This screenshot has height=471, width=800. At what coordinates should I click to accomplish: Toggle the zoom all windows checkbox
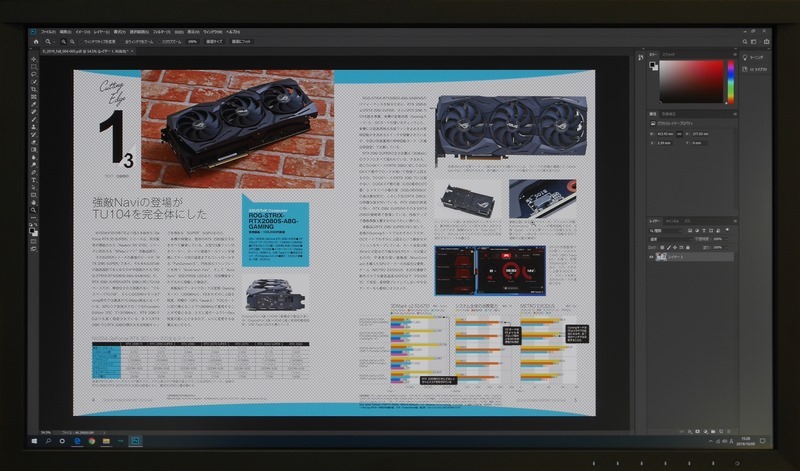[122, 42]
